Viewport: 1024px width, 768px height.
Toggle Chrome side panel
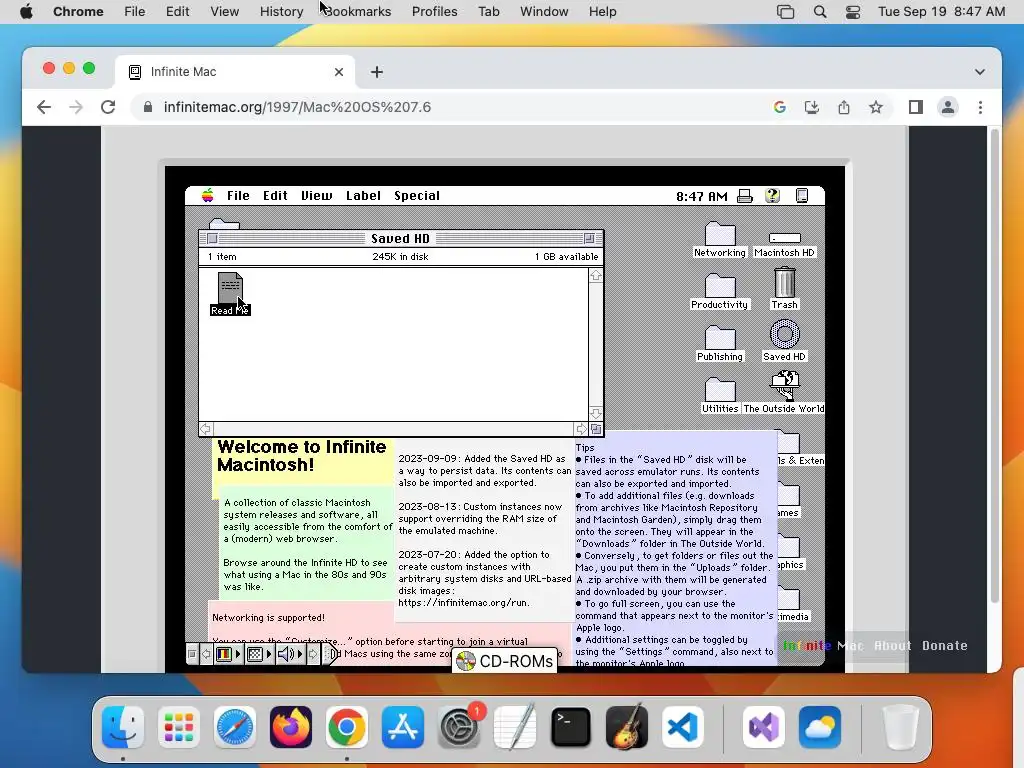[916, 107]
